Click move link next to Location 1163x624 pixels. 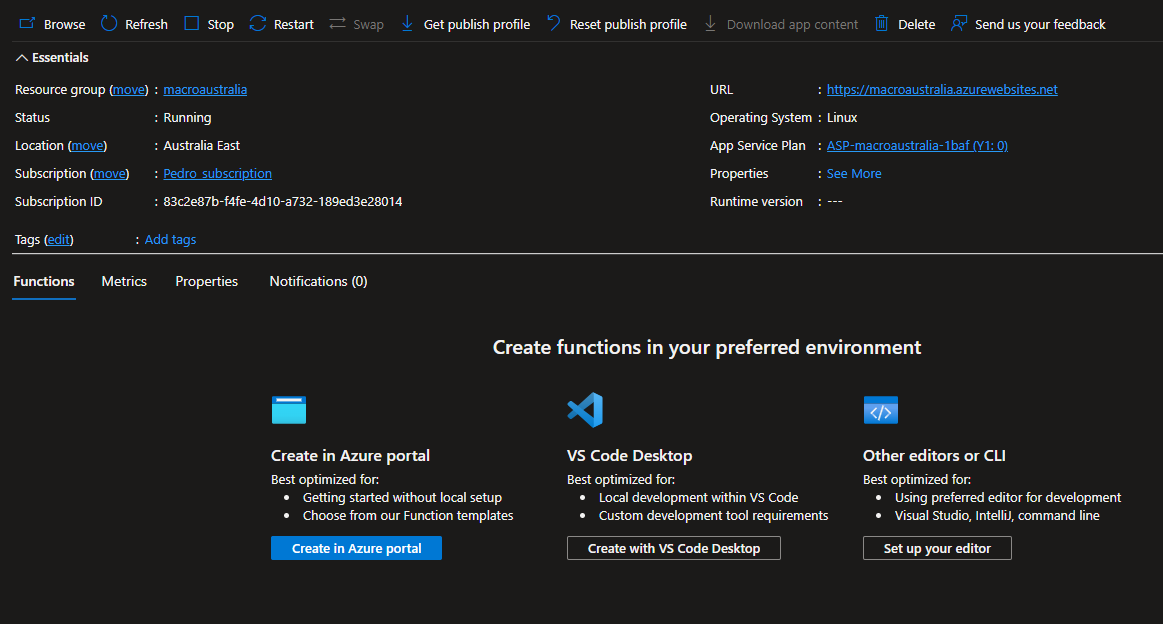pos(88,146)
